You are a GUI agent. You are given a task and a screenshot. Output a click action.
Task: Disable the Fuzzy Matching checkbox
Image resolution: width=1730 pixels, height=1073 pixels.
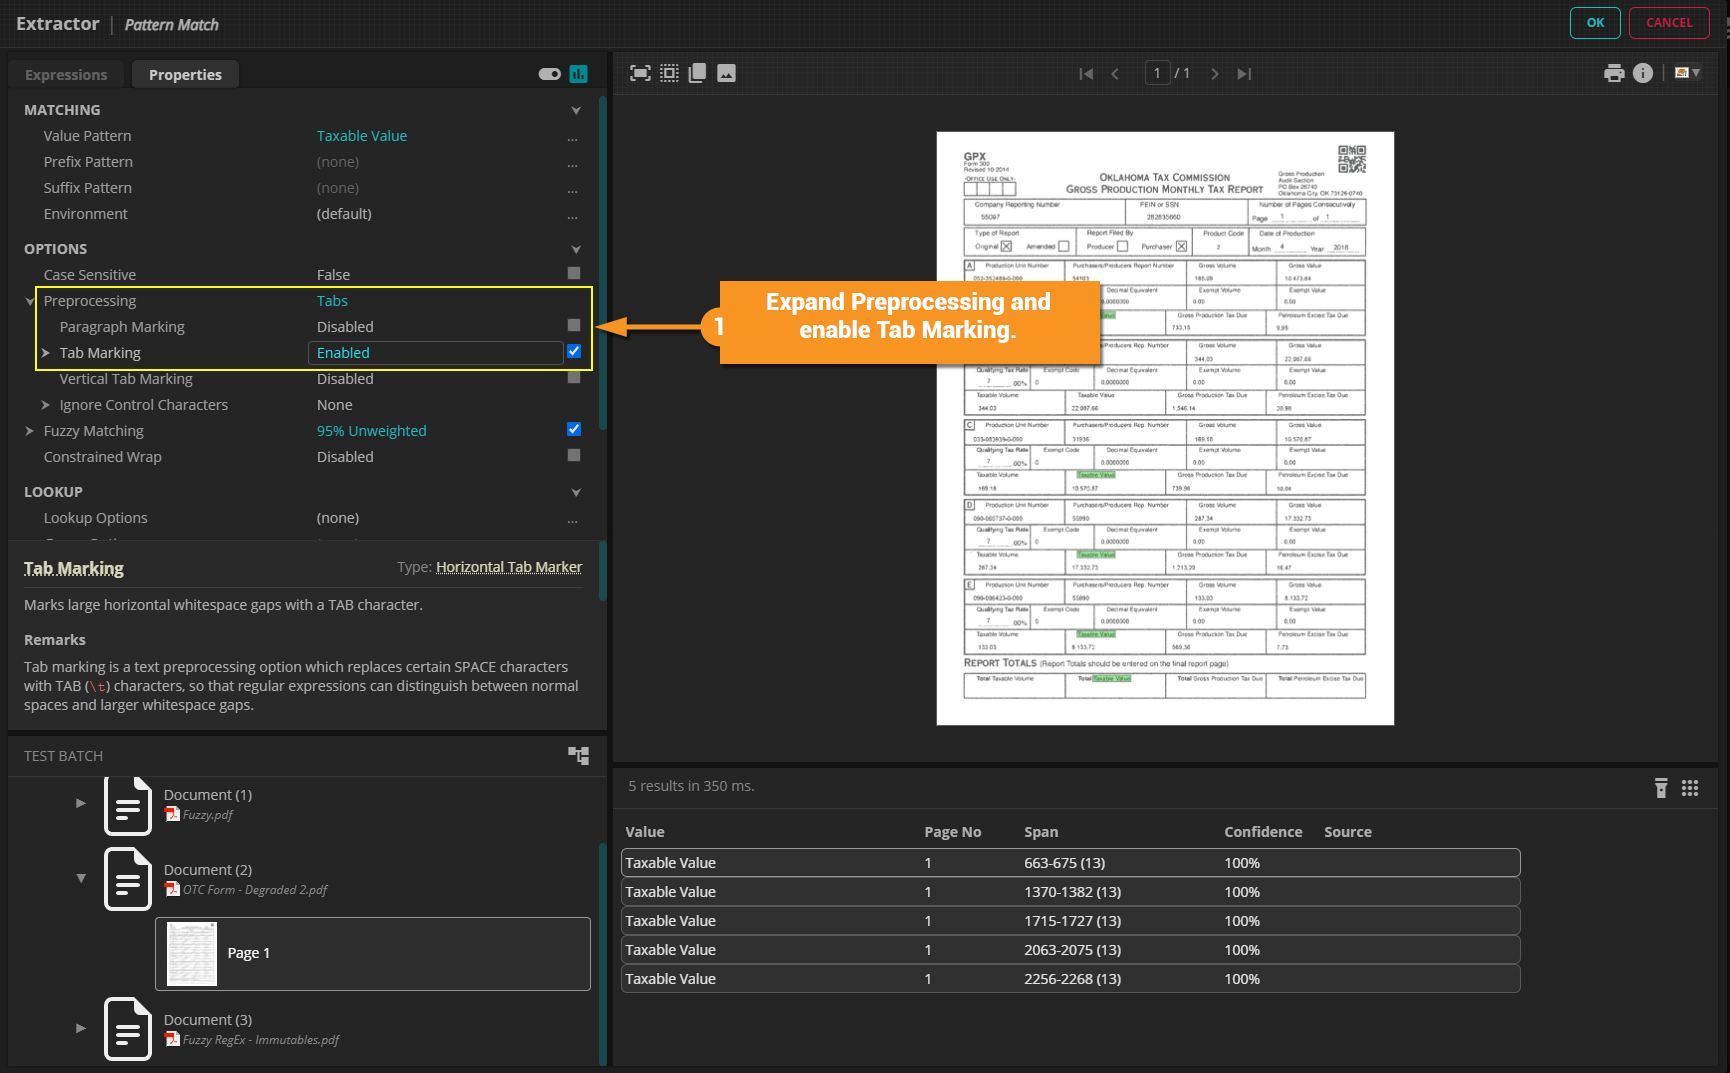click(x=574, y=429)
